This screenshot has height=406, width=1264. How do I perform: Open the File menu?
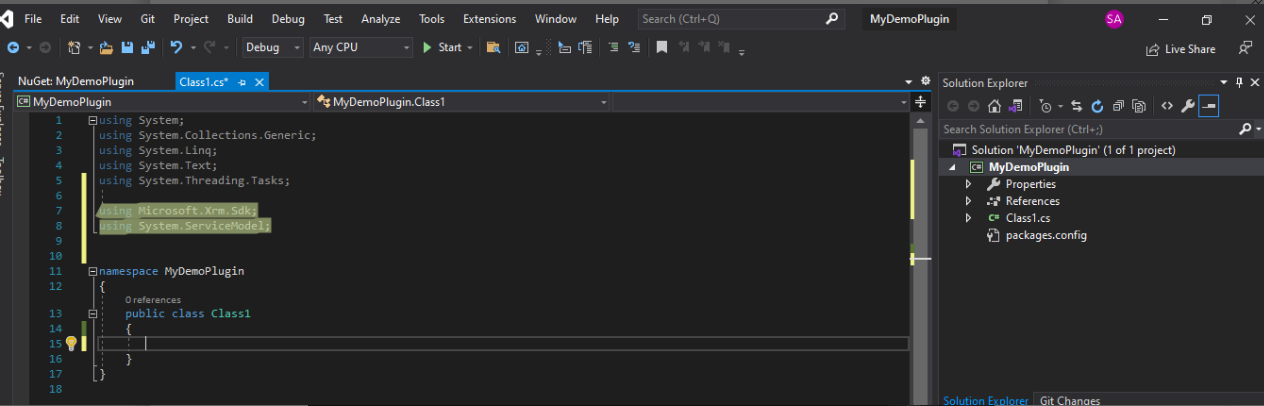coord(32,19)
